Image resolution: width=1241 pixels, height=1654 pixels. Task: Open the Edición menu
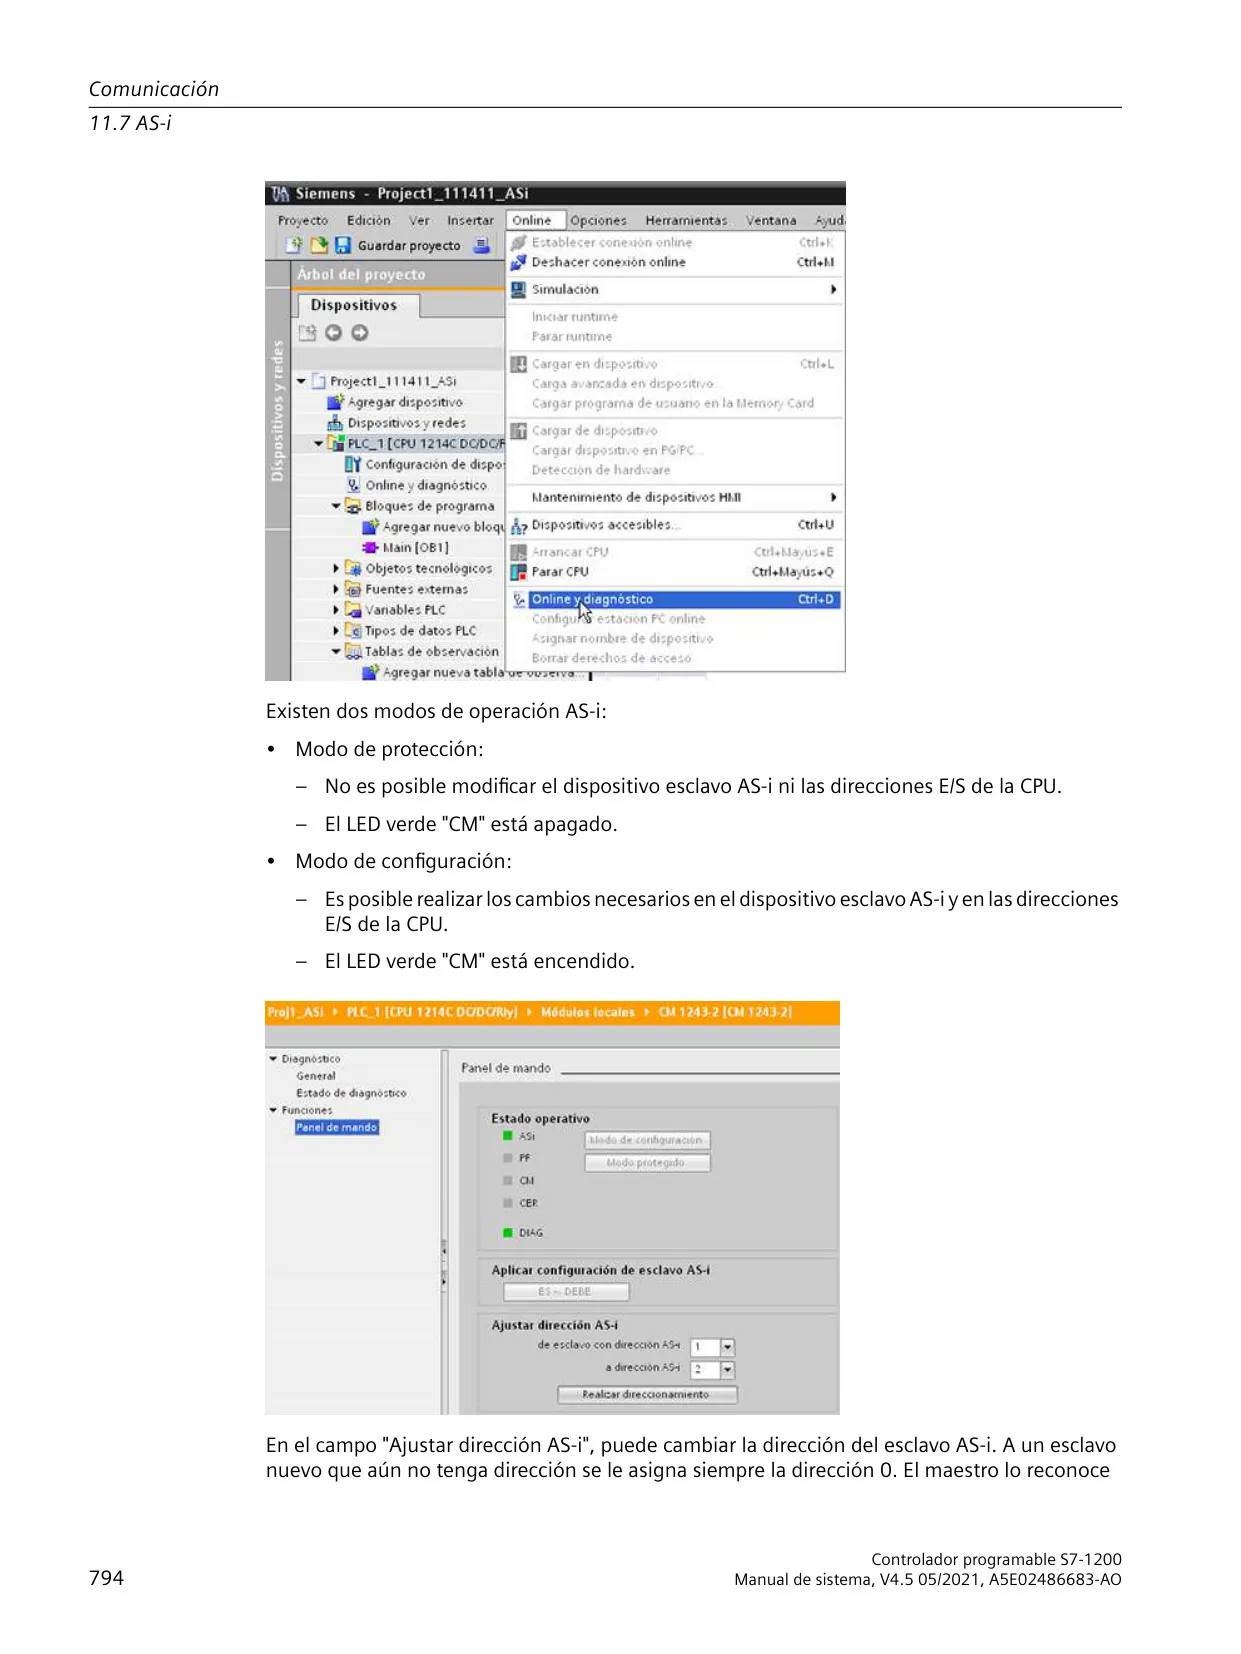[369, 220]
